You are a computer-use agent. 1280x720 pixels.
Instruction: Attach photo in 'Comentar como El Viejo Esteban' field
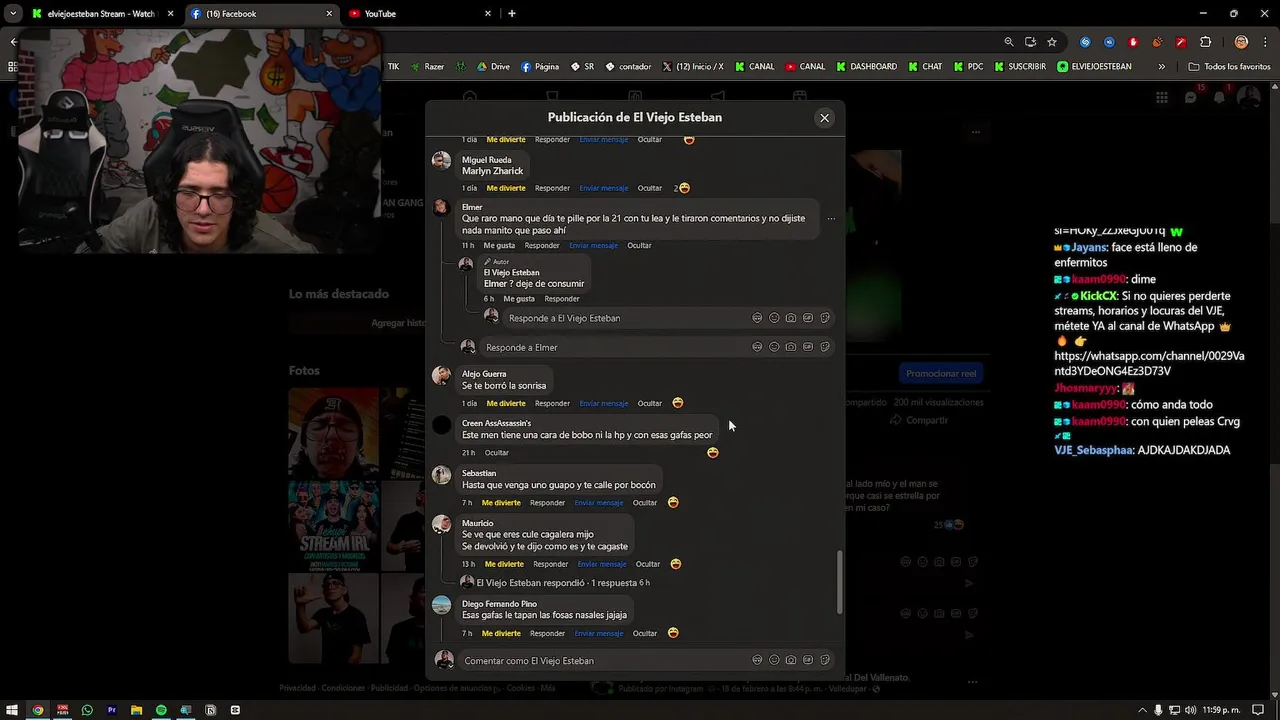791,660
